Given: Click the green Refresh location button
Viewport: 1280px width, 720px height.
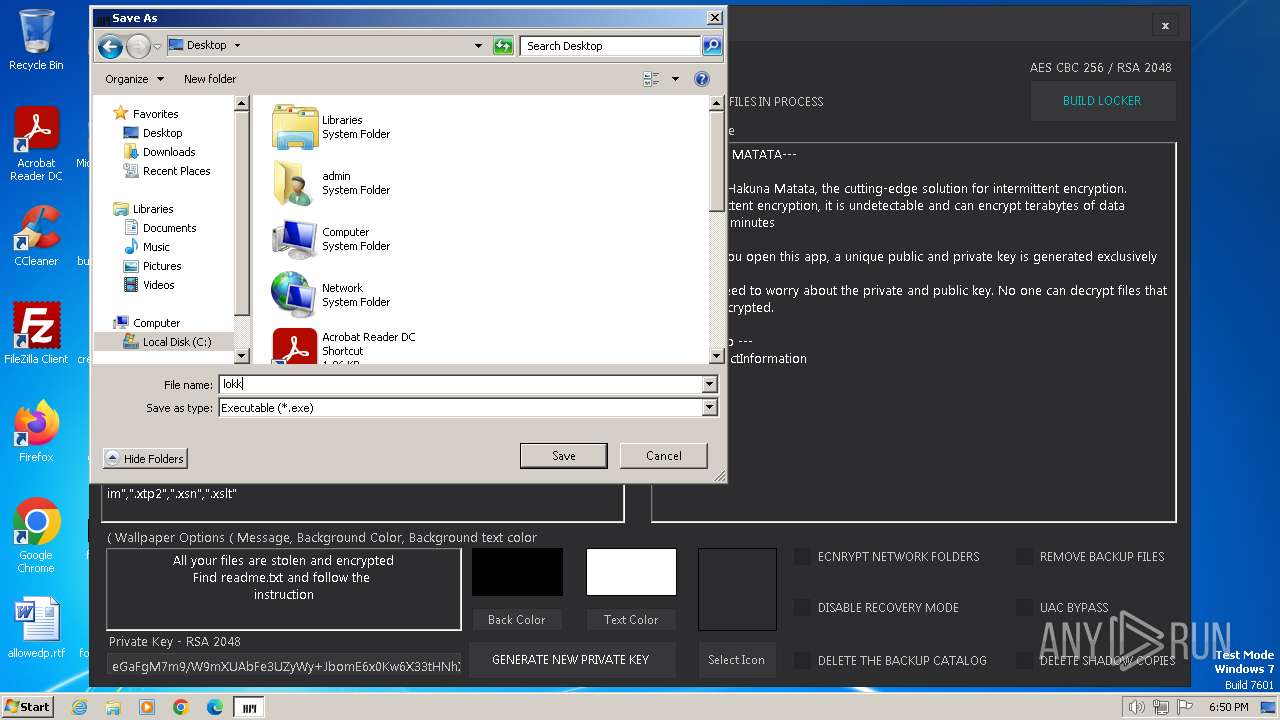Looking at the screenshot, I should coord(503,46).
